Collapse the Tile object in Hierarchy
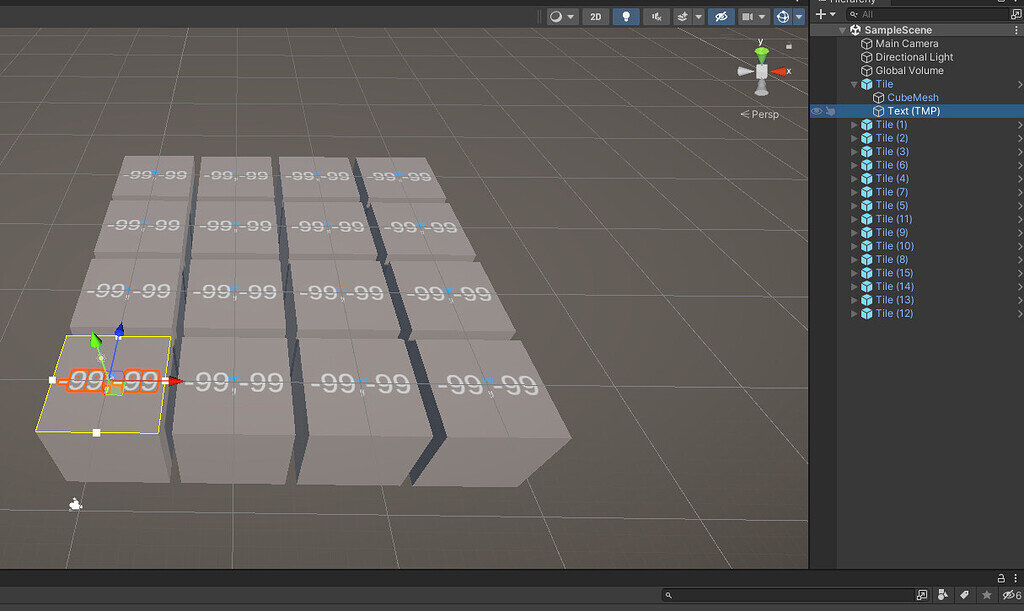Viewport: 1024px width, 611px height. tap(854, 84)
